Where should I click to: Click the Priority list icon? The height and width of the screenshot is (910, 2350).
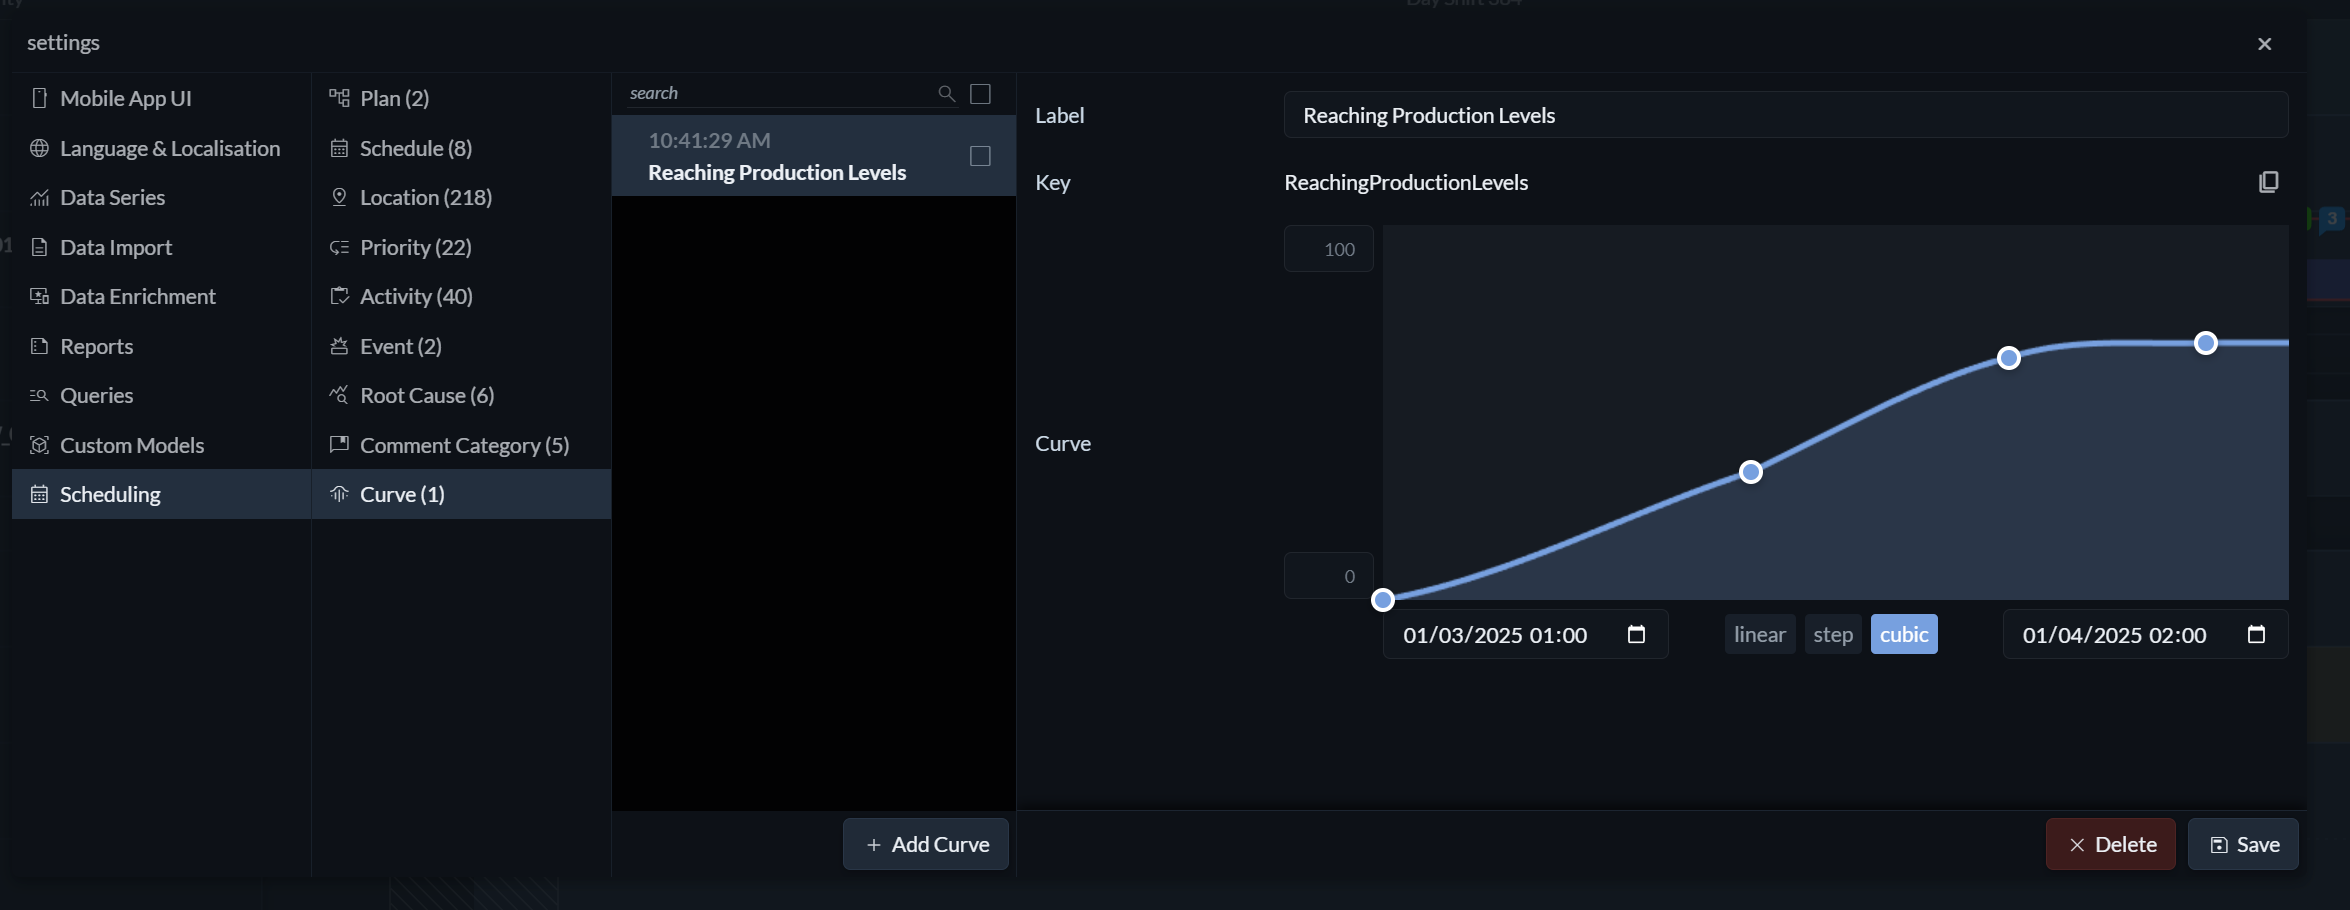339,247
